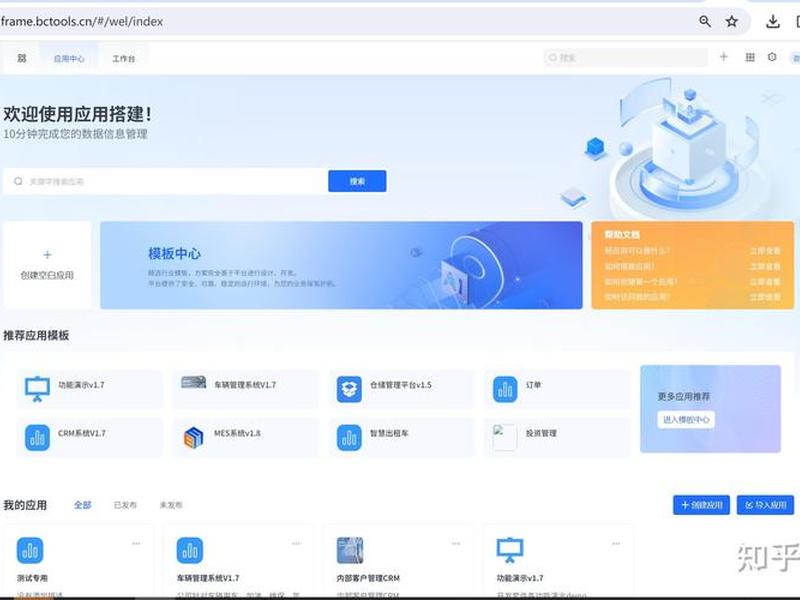Viewport: 800px width, 600px height.
Task: Click the 进入模板中心 button
Action: 686,420
